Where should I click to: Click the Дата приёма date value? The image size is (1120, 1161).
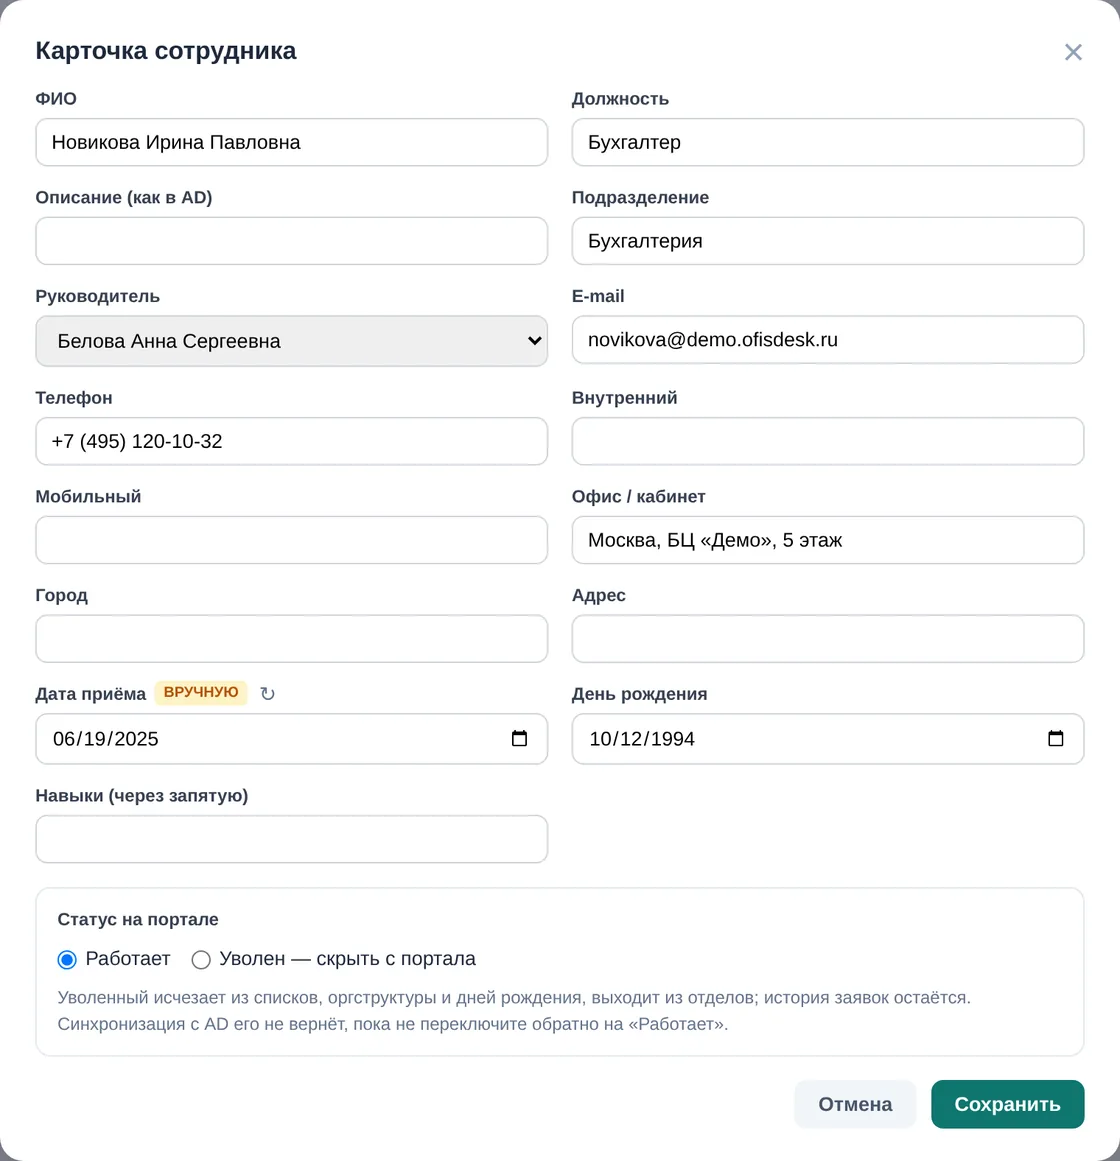coord(106,739)
